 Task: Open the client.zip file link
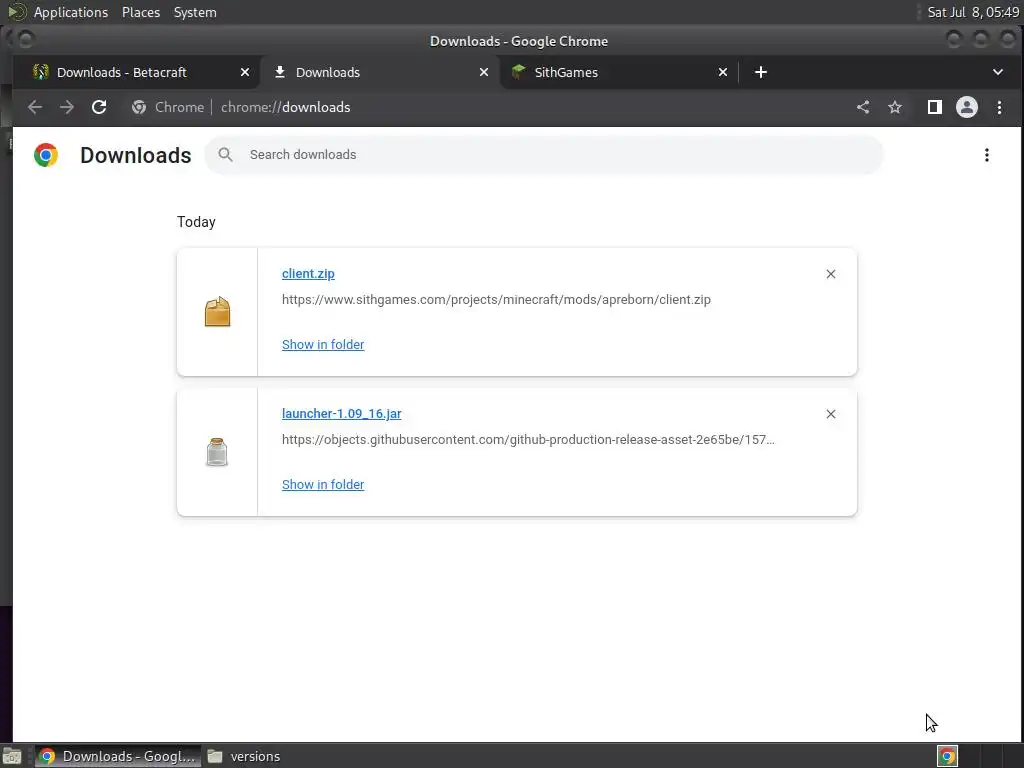point(308,274)
